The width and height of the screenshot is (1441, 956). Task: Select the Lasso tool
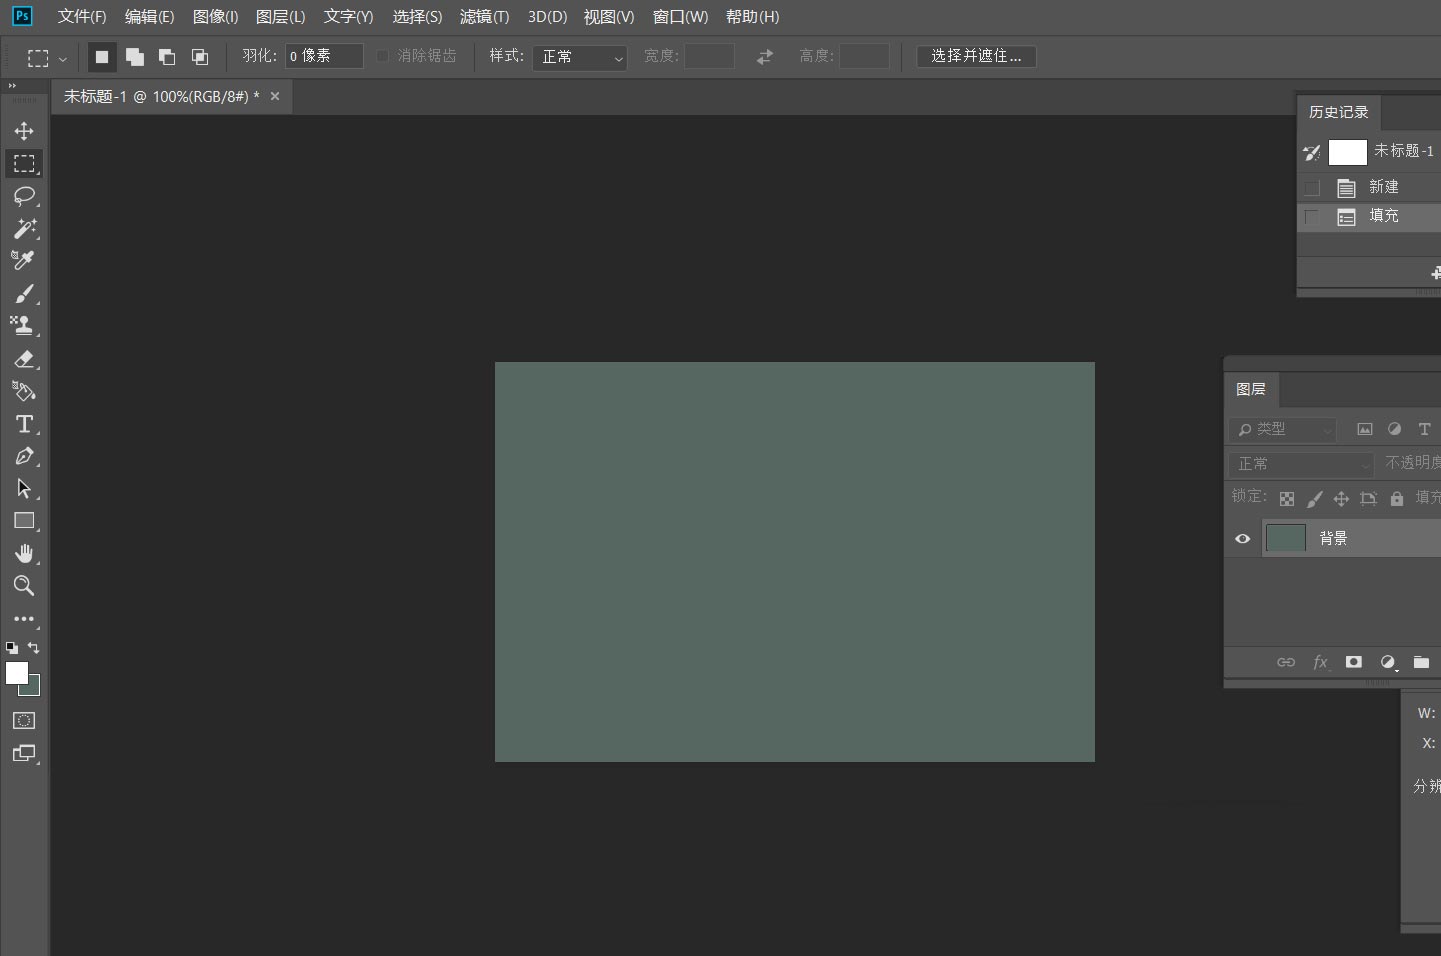point(24,196)
